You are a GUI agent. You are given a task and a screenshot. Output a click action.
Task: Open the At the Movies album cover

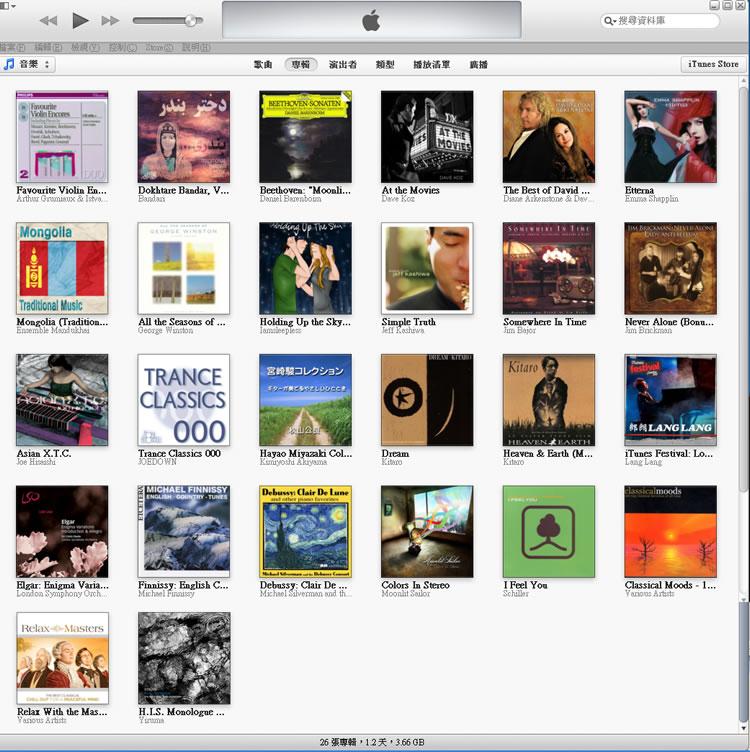(x=427, y=137)
